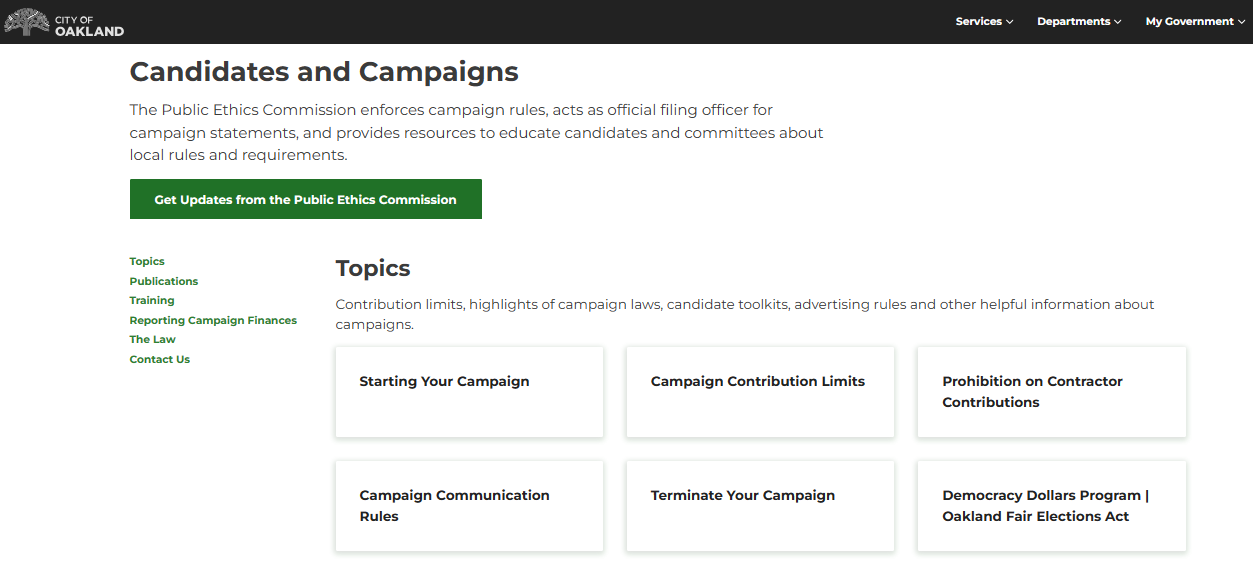
Task: Click The Law sidebar link
Action: tap(153, 339)
